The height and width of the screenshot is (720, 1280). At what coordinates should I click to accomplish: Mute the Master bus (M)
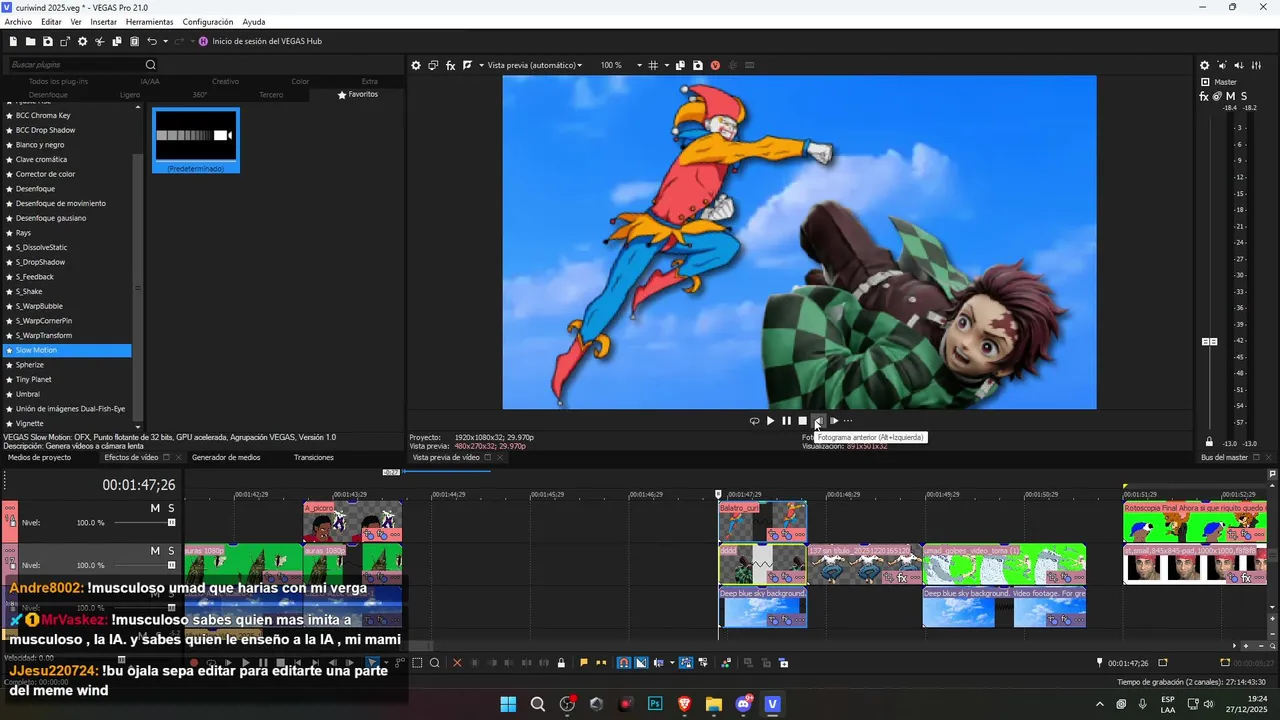tap(1231, 96)
